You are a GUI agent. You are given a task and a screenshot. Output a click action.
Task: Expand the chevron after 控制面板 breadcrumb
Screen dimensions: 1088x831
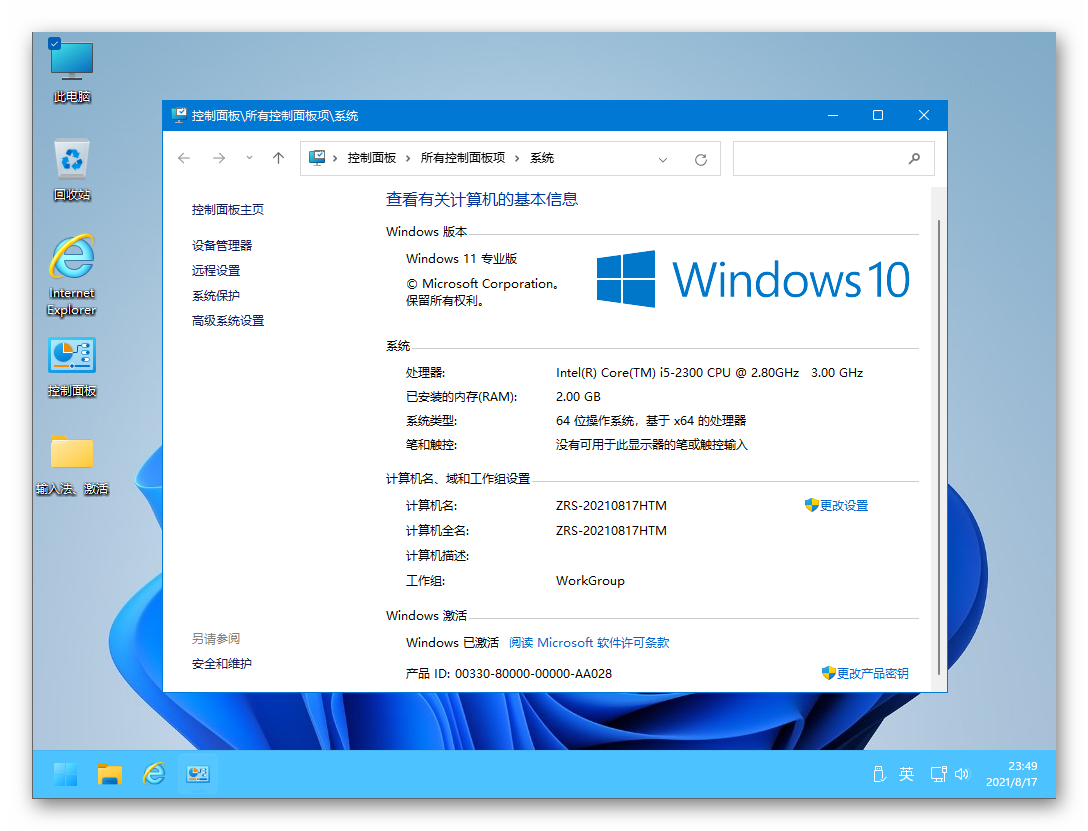tap(408, 159)
